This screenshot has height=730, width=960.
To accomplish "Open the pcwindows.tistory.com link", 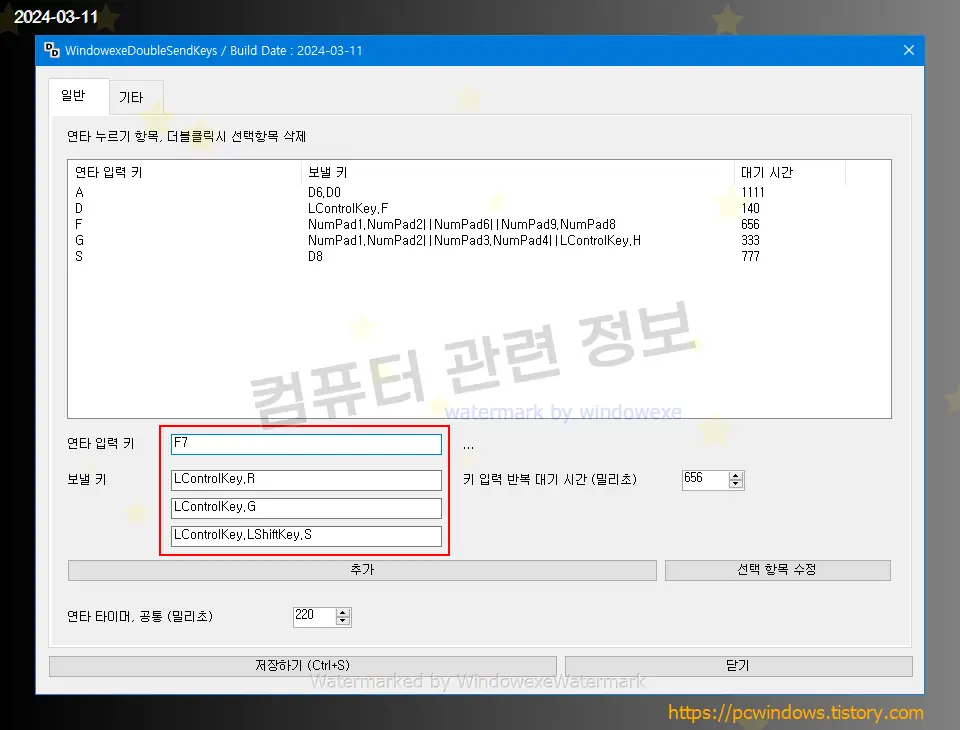I will (795, 712).
